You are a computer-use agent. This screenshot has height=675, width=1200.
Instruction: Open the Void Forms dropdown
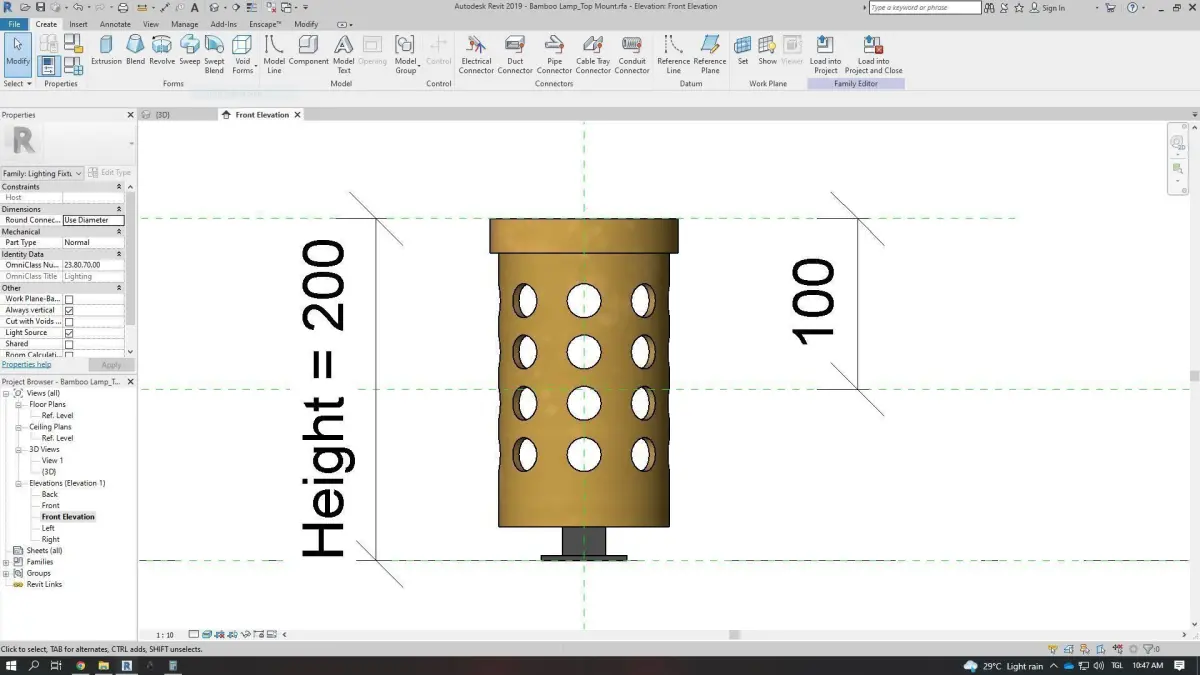point(242,55)
